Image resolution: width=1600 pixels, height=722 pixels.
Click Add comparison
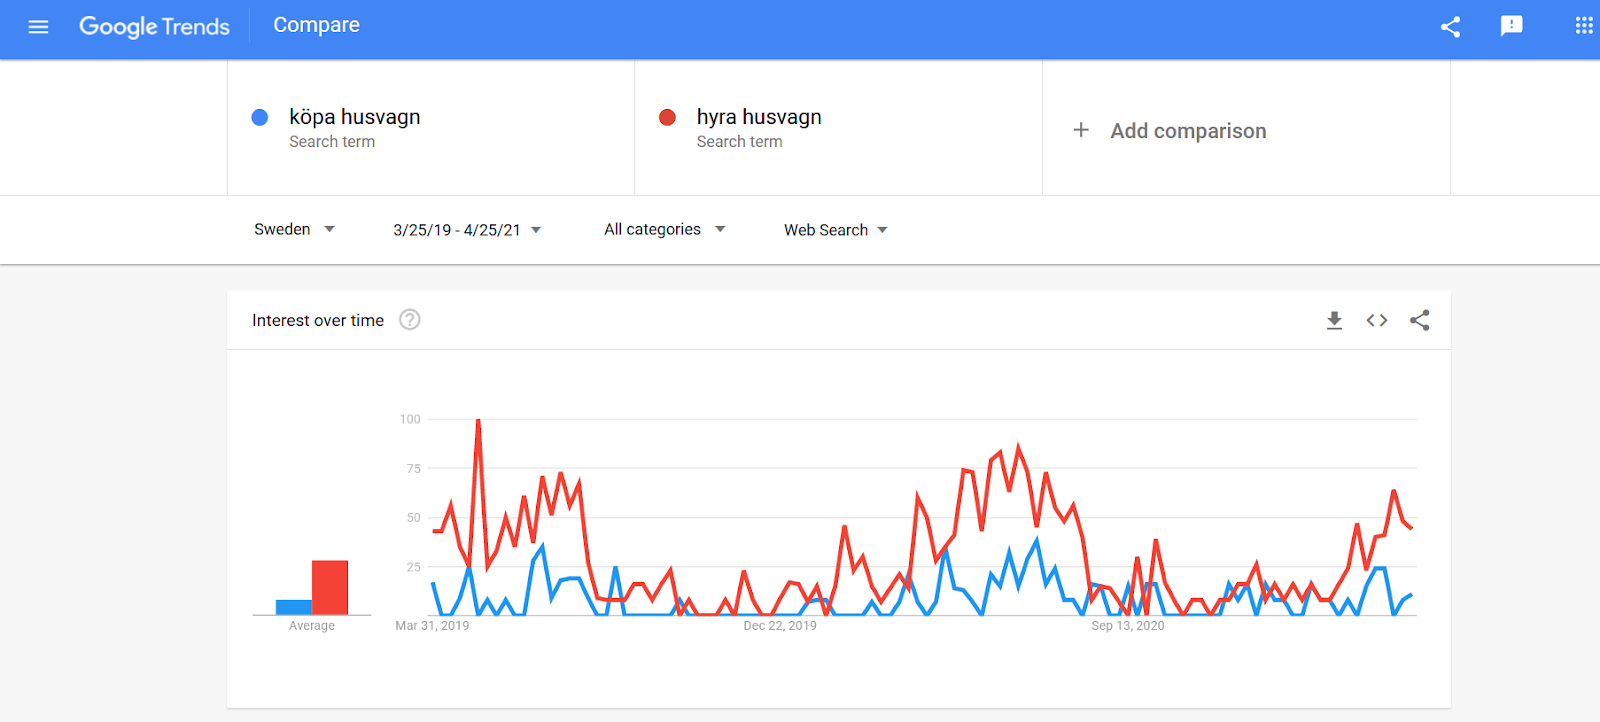point(1187,131)
